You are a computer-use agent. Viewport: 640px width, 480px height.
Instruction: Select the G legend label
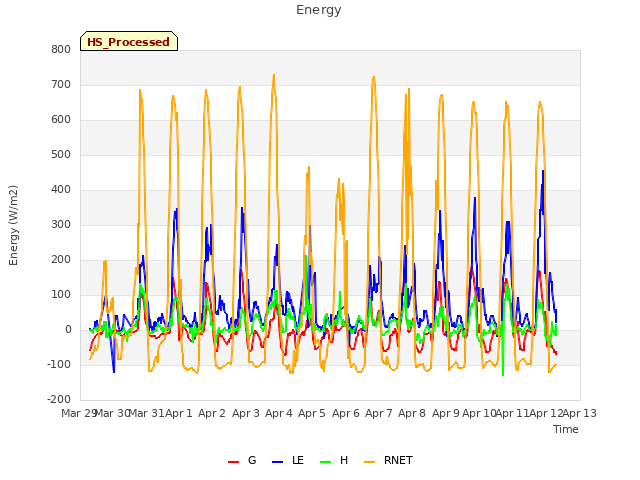point(252,460)
